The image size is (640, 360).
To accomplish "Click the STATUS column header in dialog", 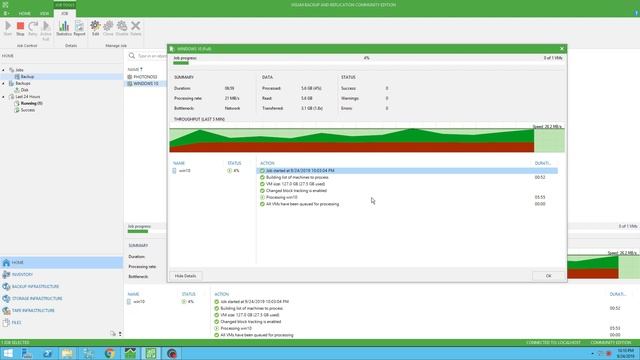I will tap(234, 163).
